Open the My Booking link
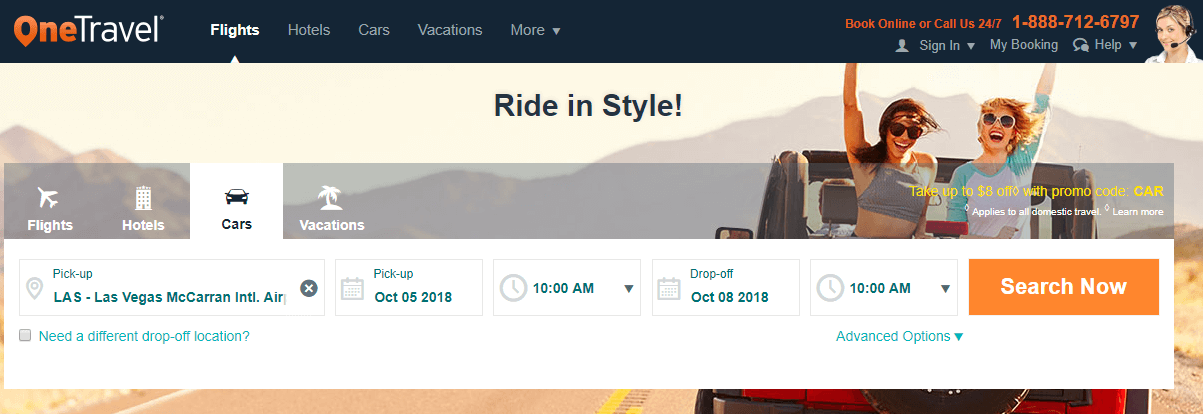The height and width of the screenshot is (414, 1203). [x=1023, y=45]
